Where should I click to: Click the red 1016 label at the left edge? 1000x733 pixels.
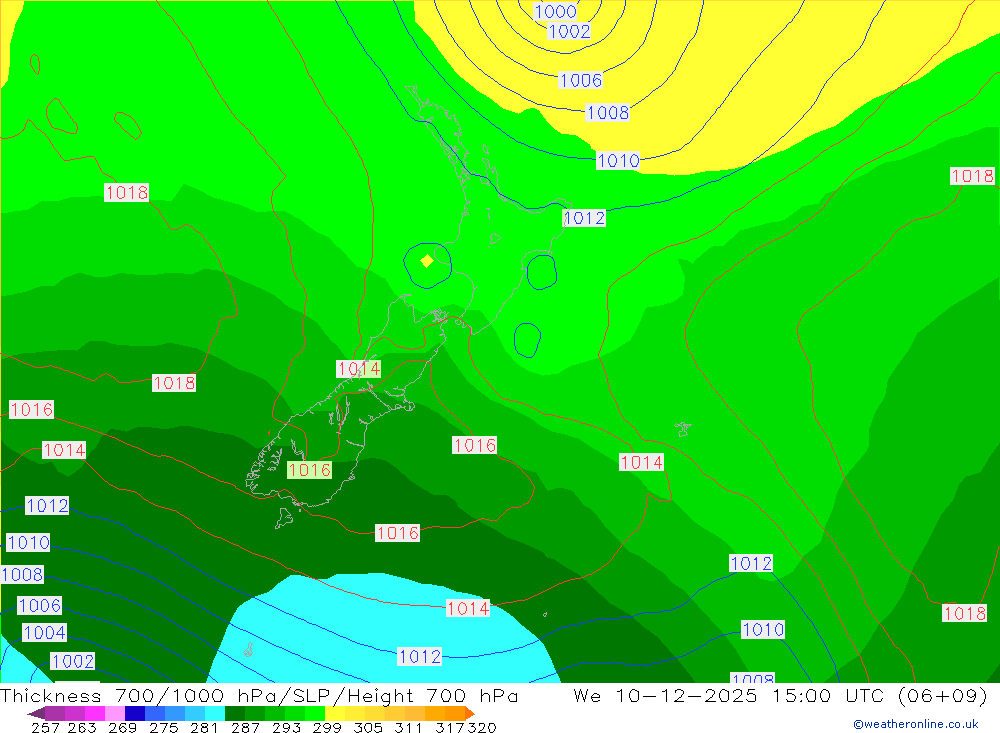[x=31, y=409]
